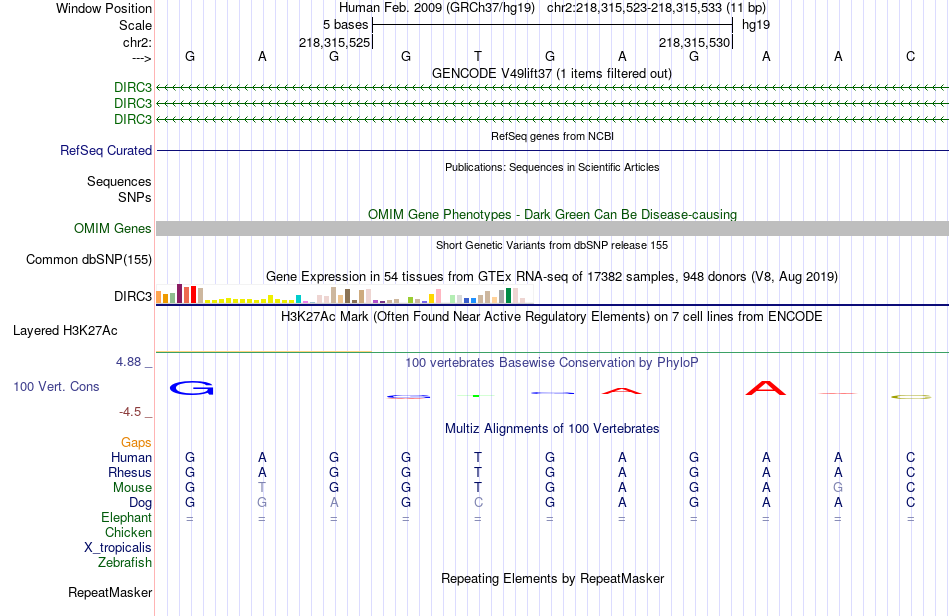The image size is (950, 616).
Task: Select the Scale track label
Action: (x=135, y=25)
